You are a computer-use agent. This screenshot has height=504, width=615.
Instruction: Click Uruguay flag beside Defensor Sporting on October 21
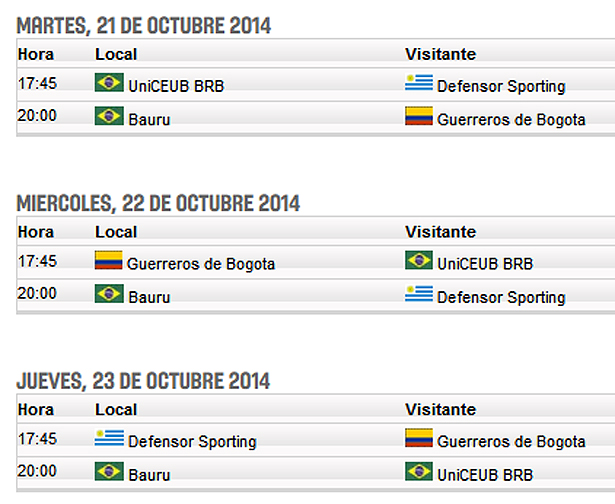[419, 84]
